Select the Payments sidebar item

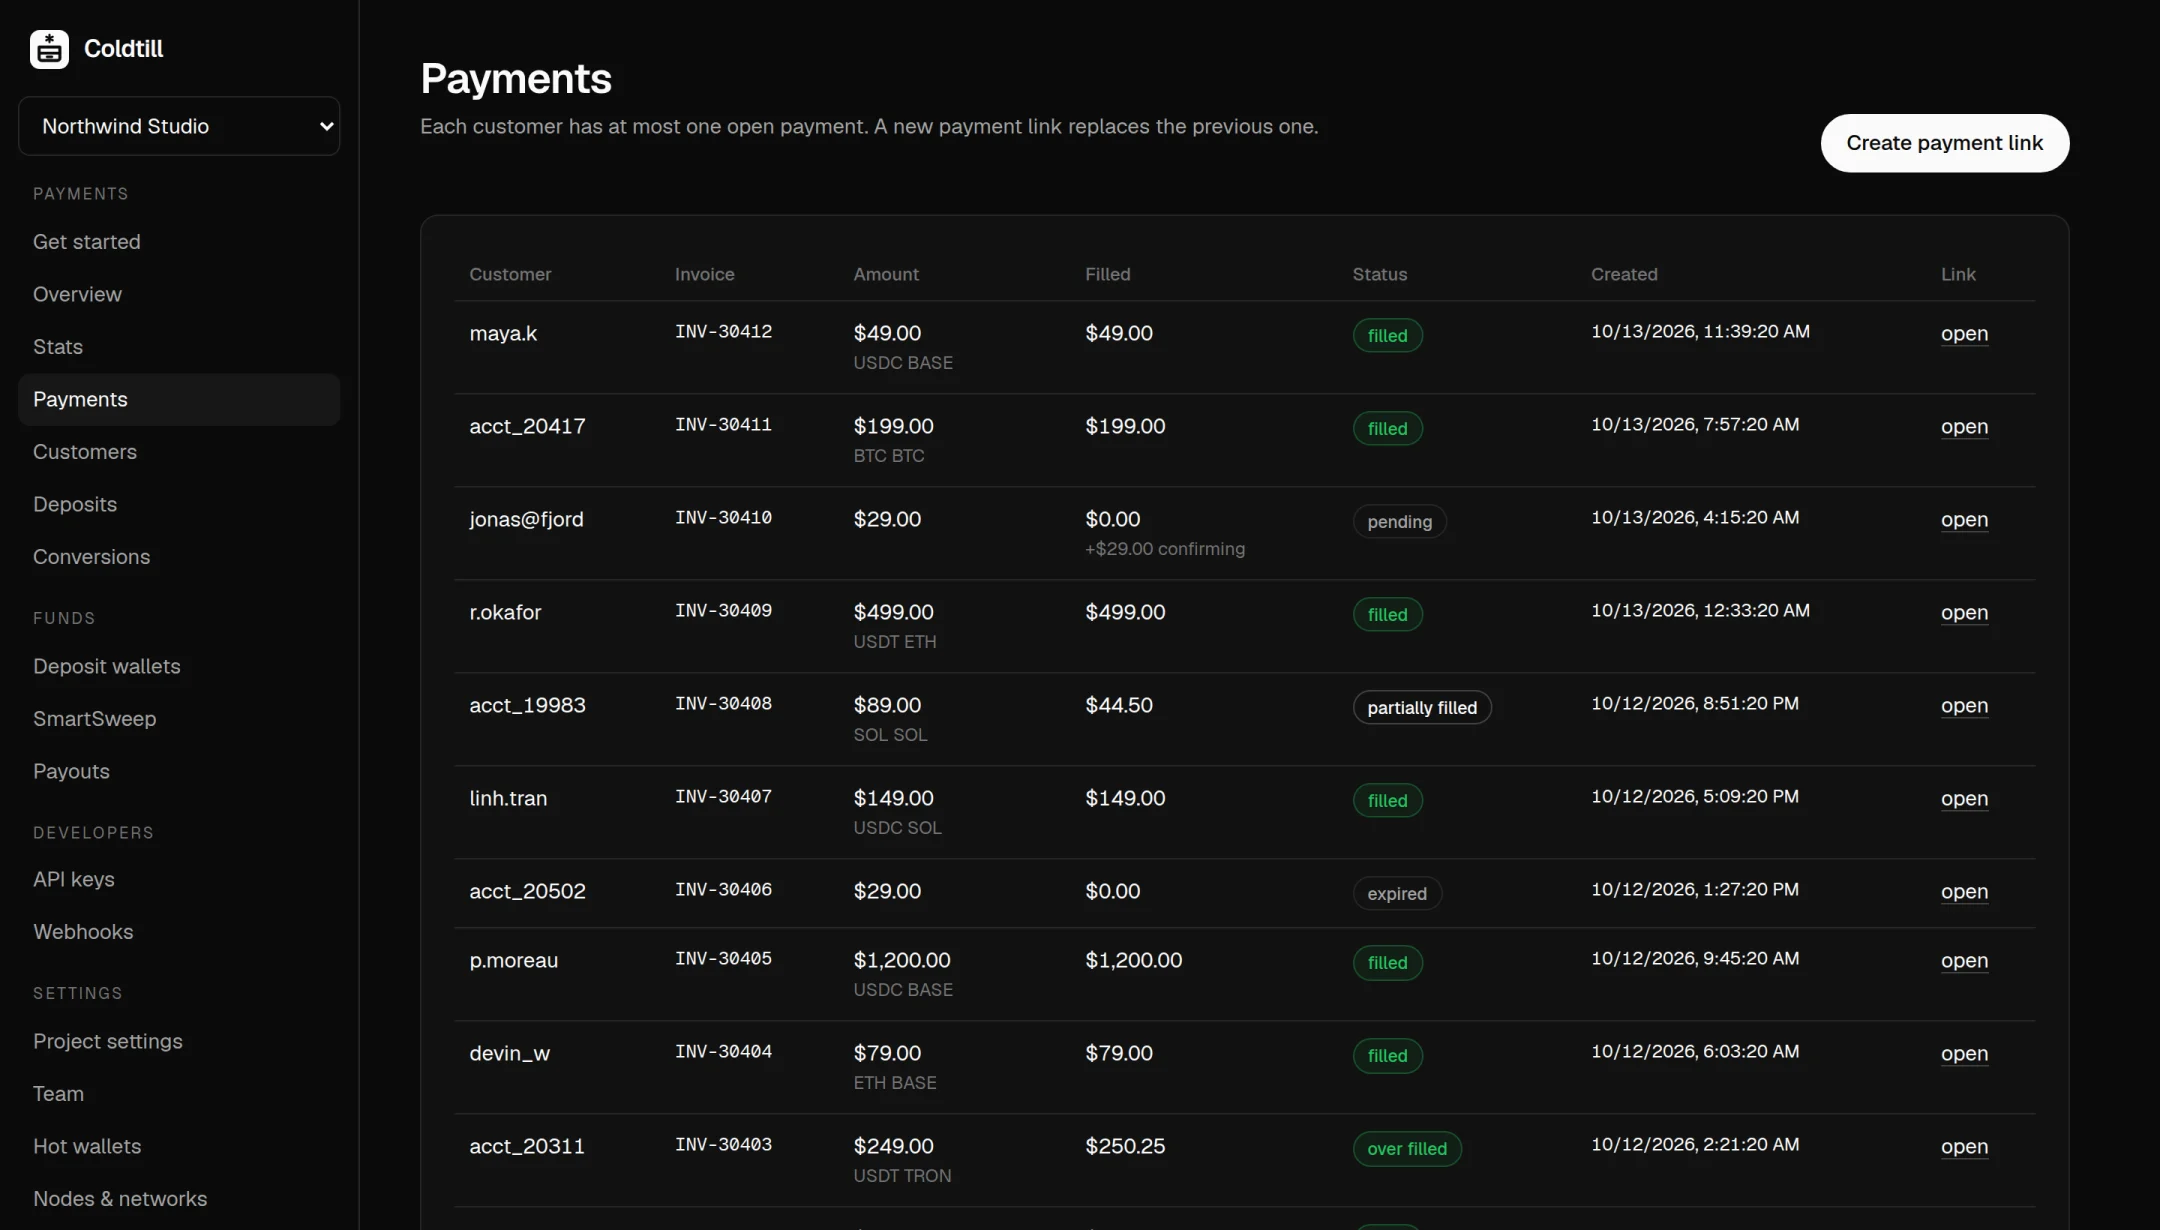[x=179, y=400]
